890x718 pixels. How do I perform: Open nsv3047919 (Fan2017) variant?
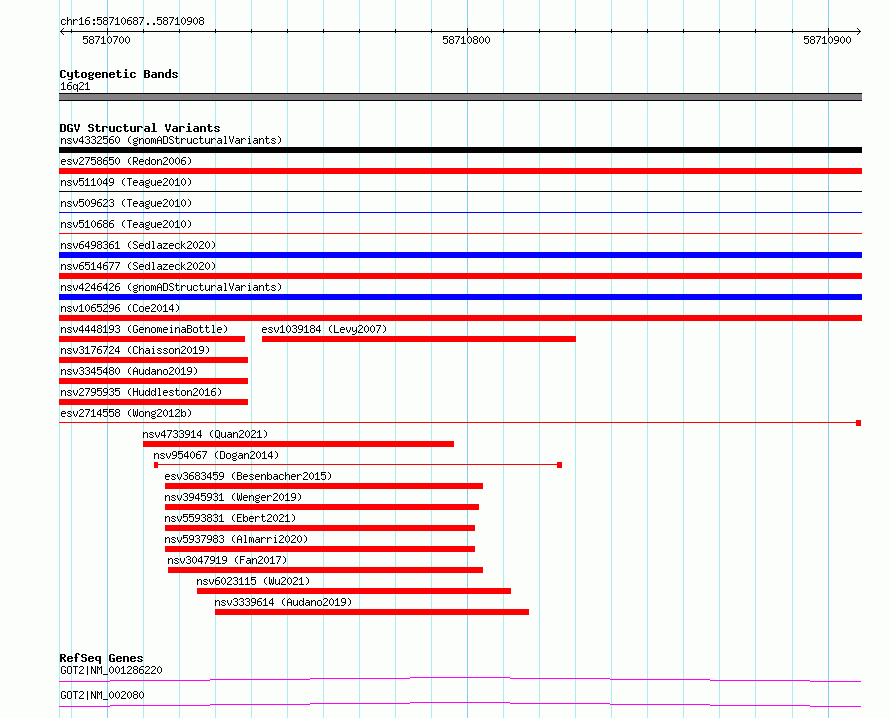point(227,560)
